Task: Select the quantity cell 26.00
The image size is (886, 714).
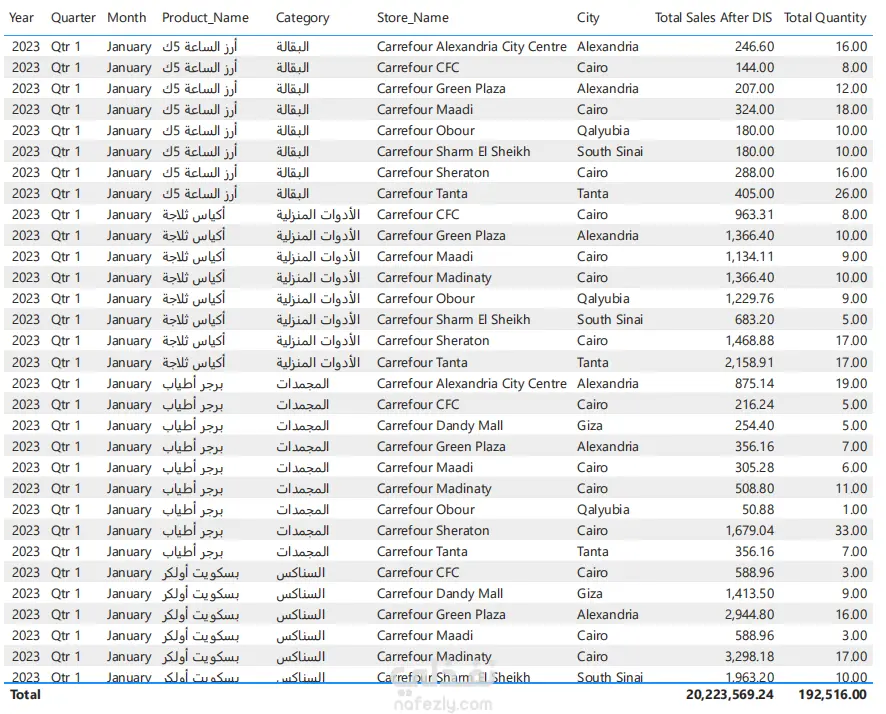Action: click(x=851, y=193)
